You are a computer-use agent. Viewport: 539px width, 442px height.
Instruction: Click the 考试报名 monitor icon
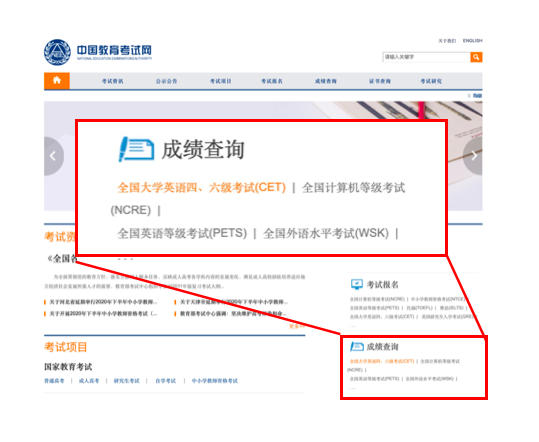click(x=356, y=284)
